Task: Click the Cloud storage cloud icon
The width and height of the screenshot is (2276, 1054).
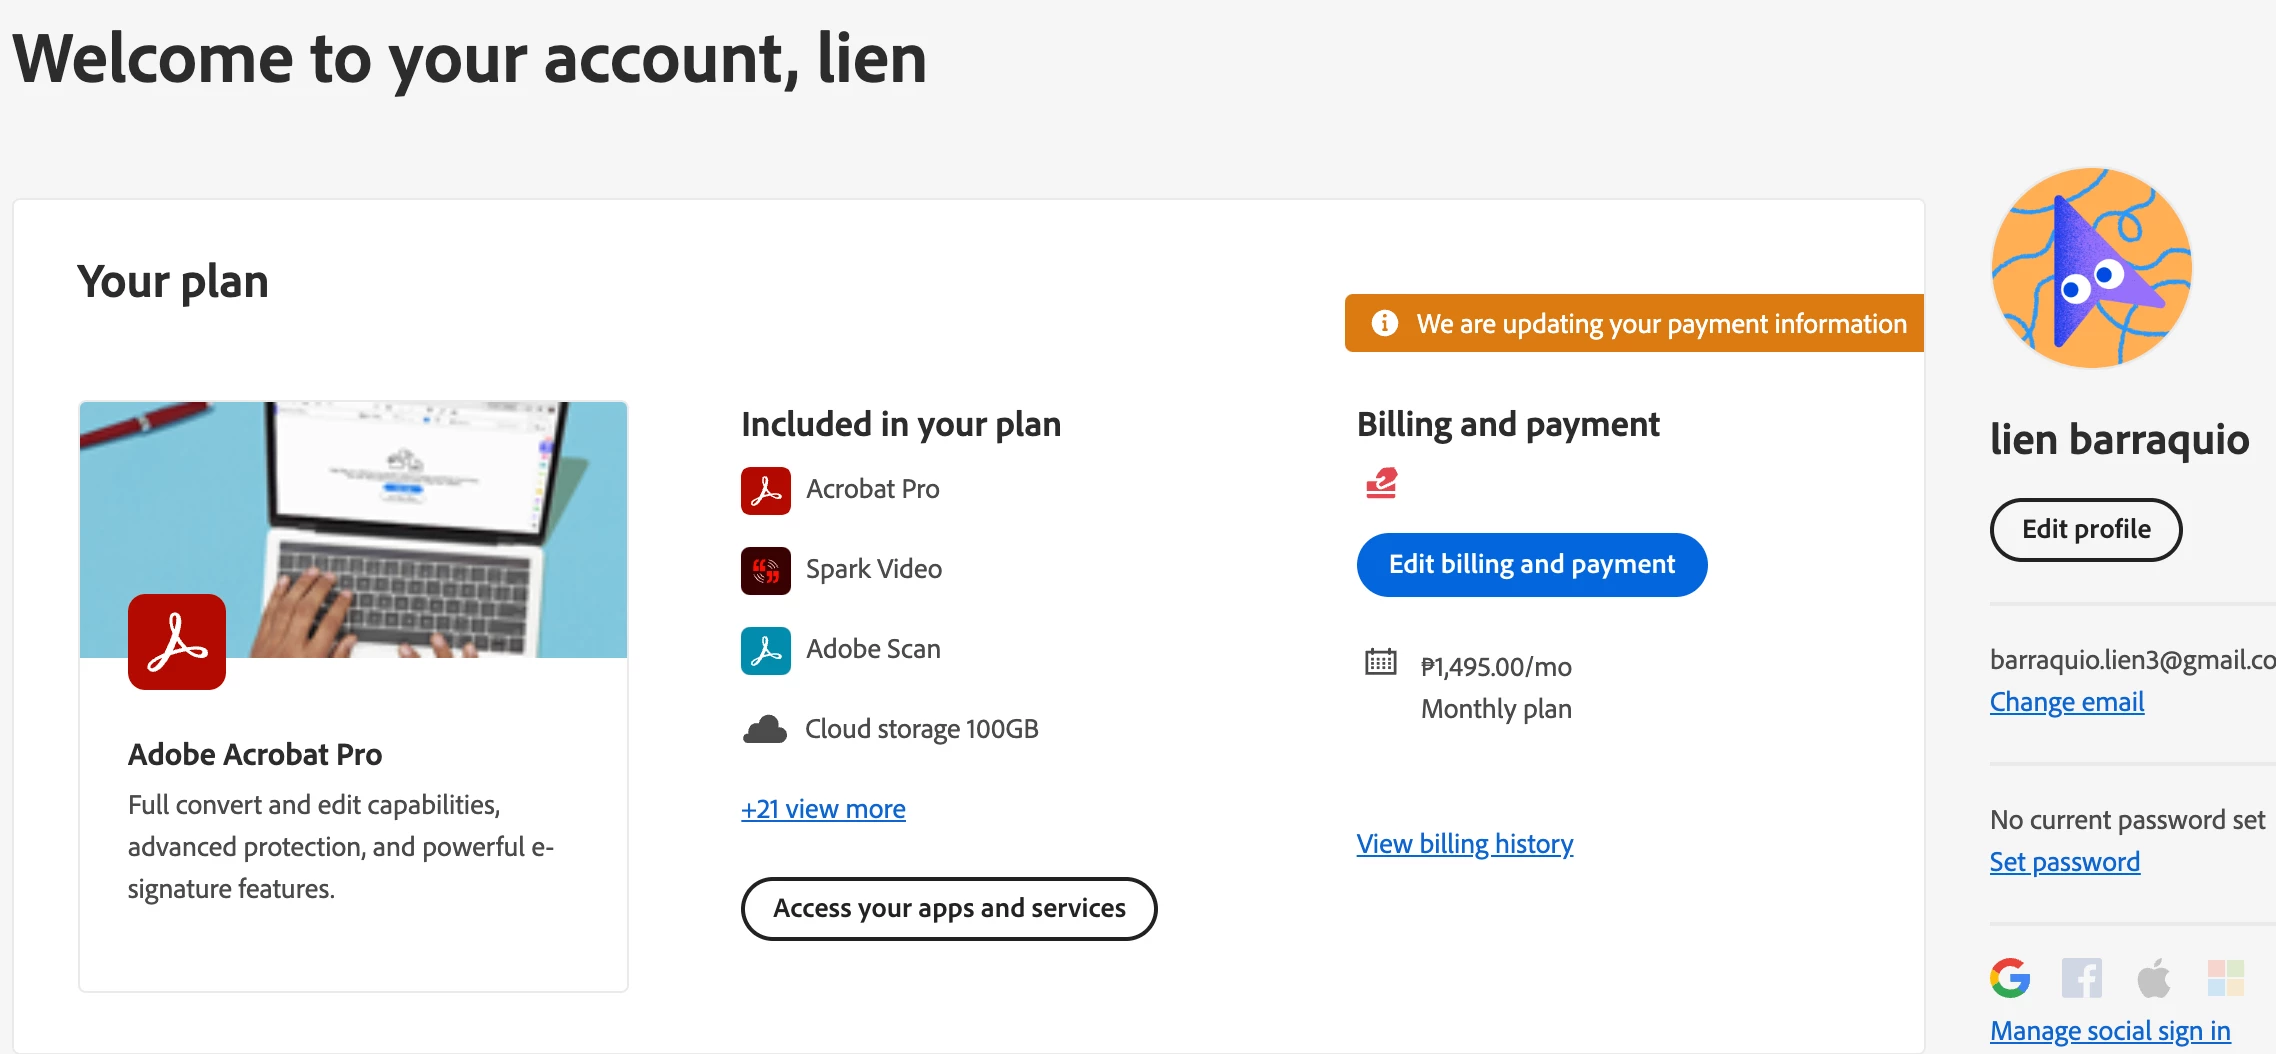Action: [765, 730]
